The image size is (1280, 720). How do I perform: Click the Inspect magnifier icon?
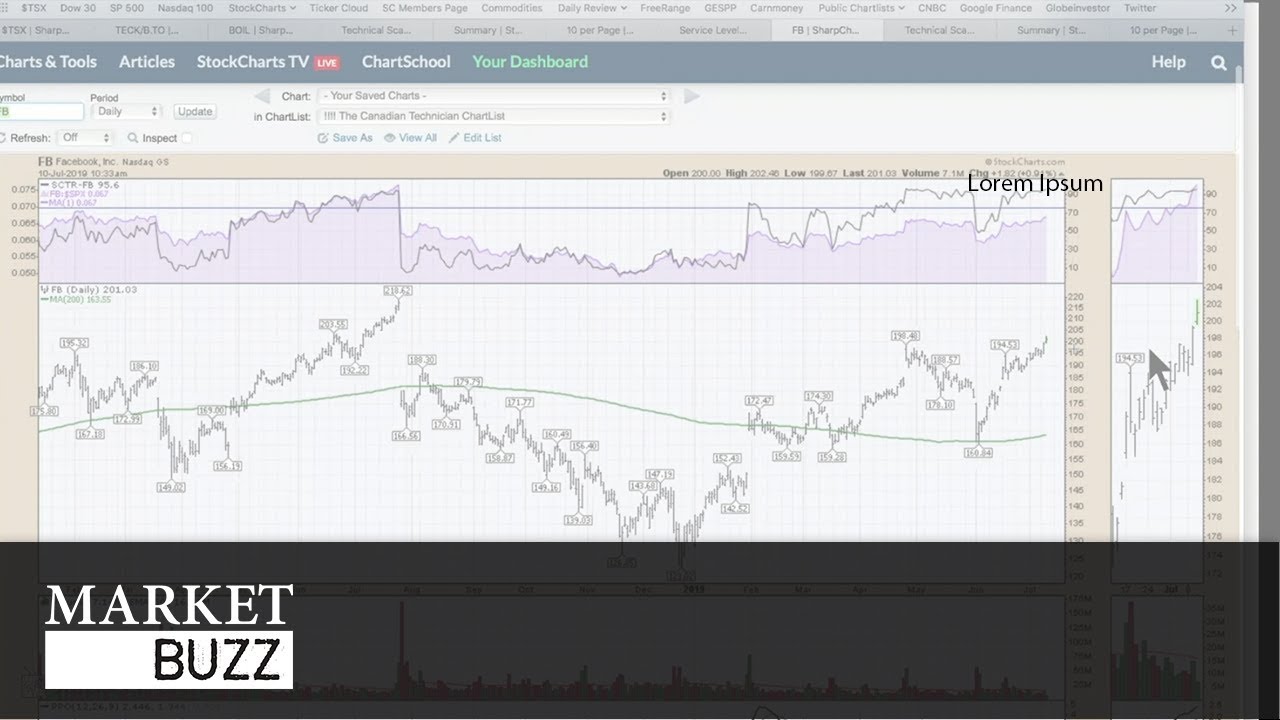pos(133,138)
